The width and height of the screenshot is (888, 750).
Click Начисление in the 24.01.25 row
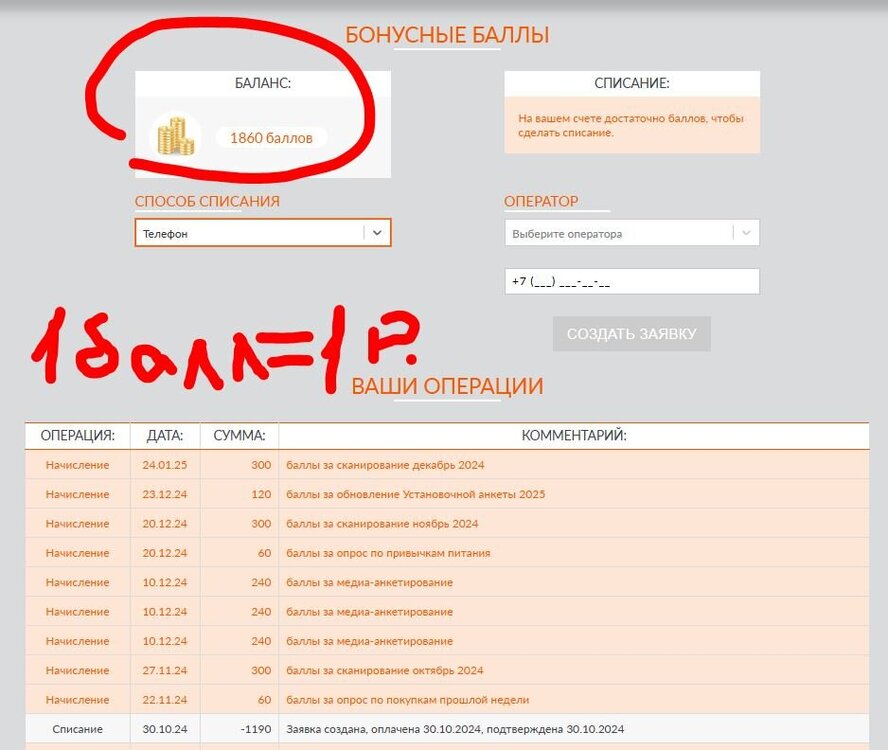point(78,465)
